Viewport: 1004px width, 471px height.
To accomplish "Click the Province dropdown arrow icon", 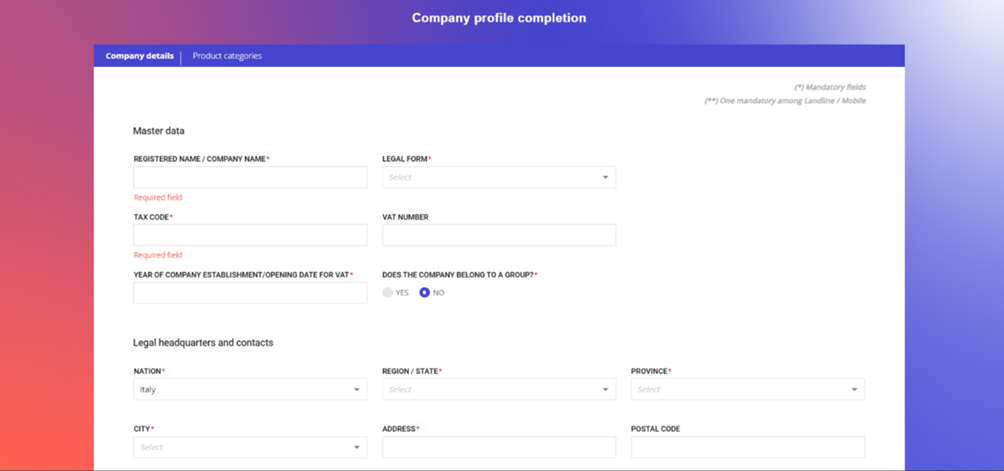I will 854,390.
